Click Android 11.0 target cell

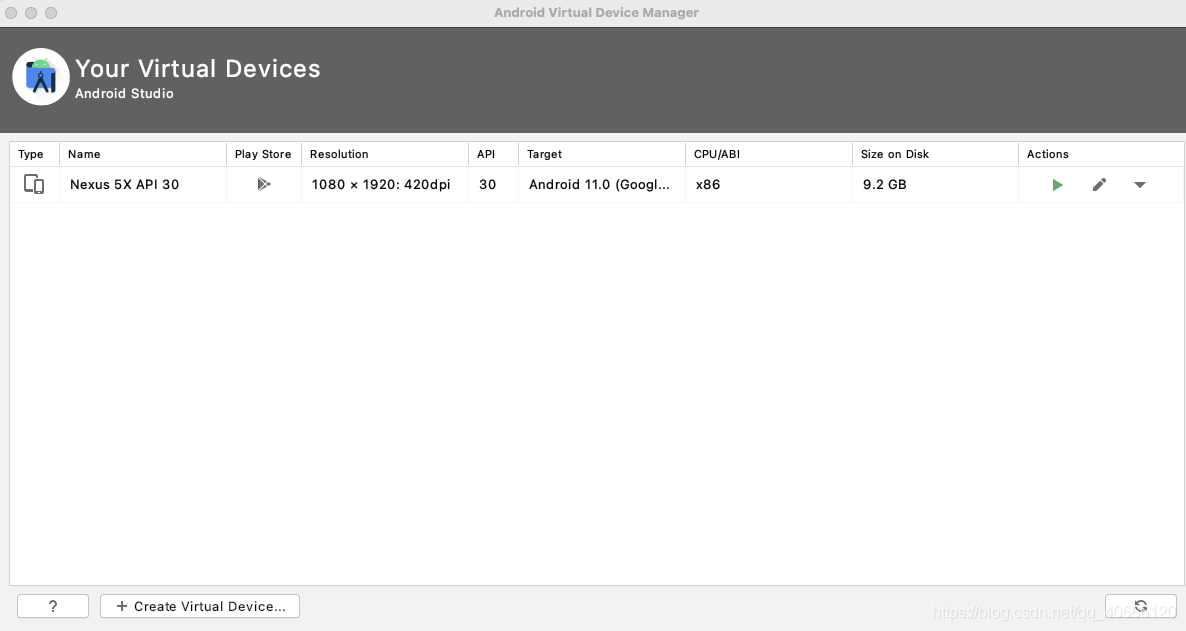[602, 185]
